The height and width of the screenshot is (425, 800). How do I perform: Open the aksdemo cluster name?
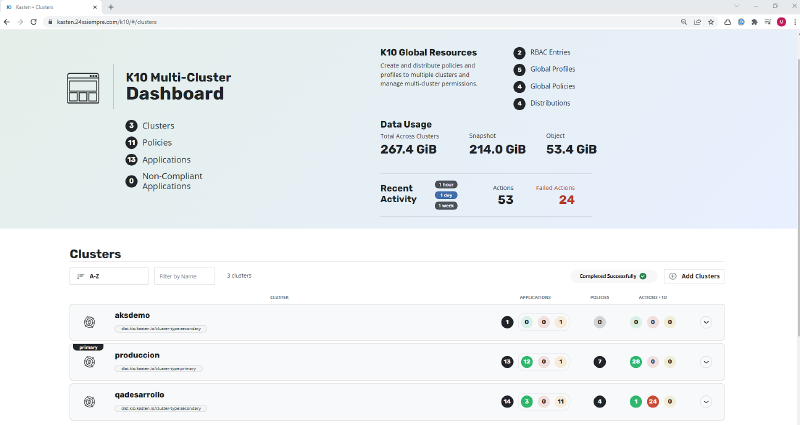pos(132,315)
